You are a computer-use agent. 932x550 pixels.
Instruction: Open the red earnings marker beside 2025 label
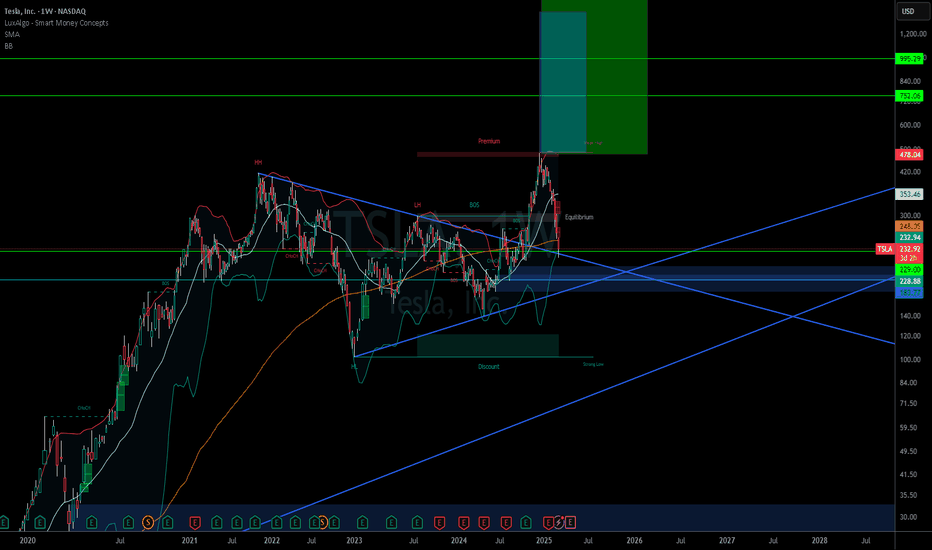548,523
